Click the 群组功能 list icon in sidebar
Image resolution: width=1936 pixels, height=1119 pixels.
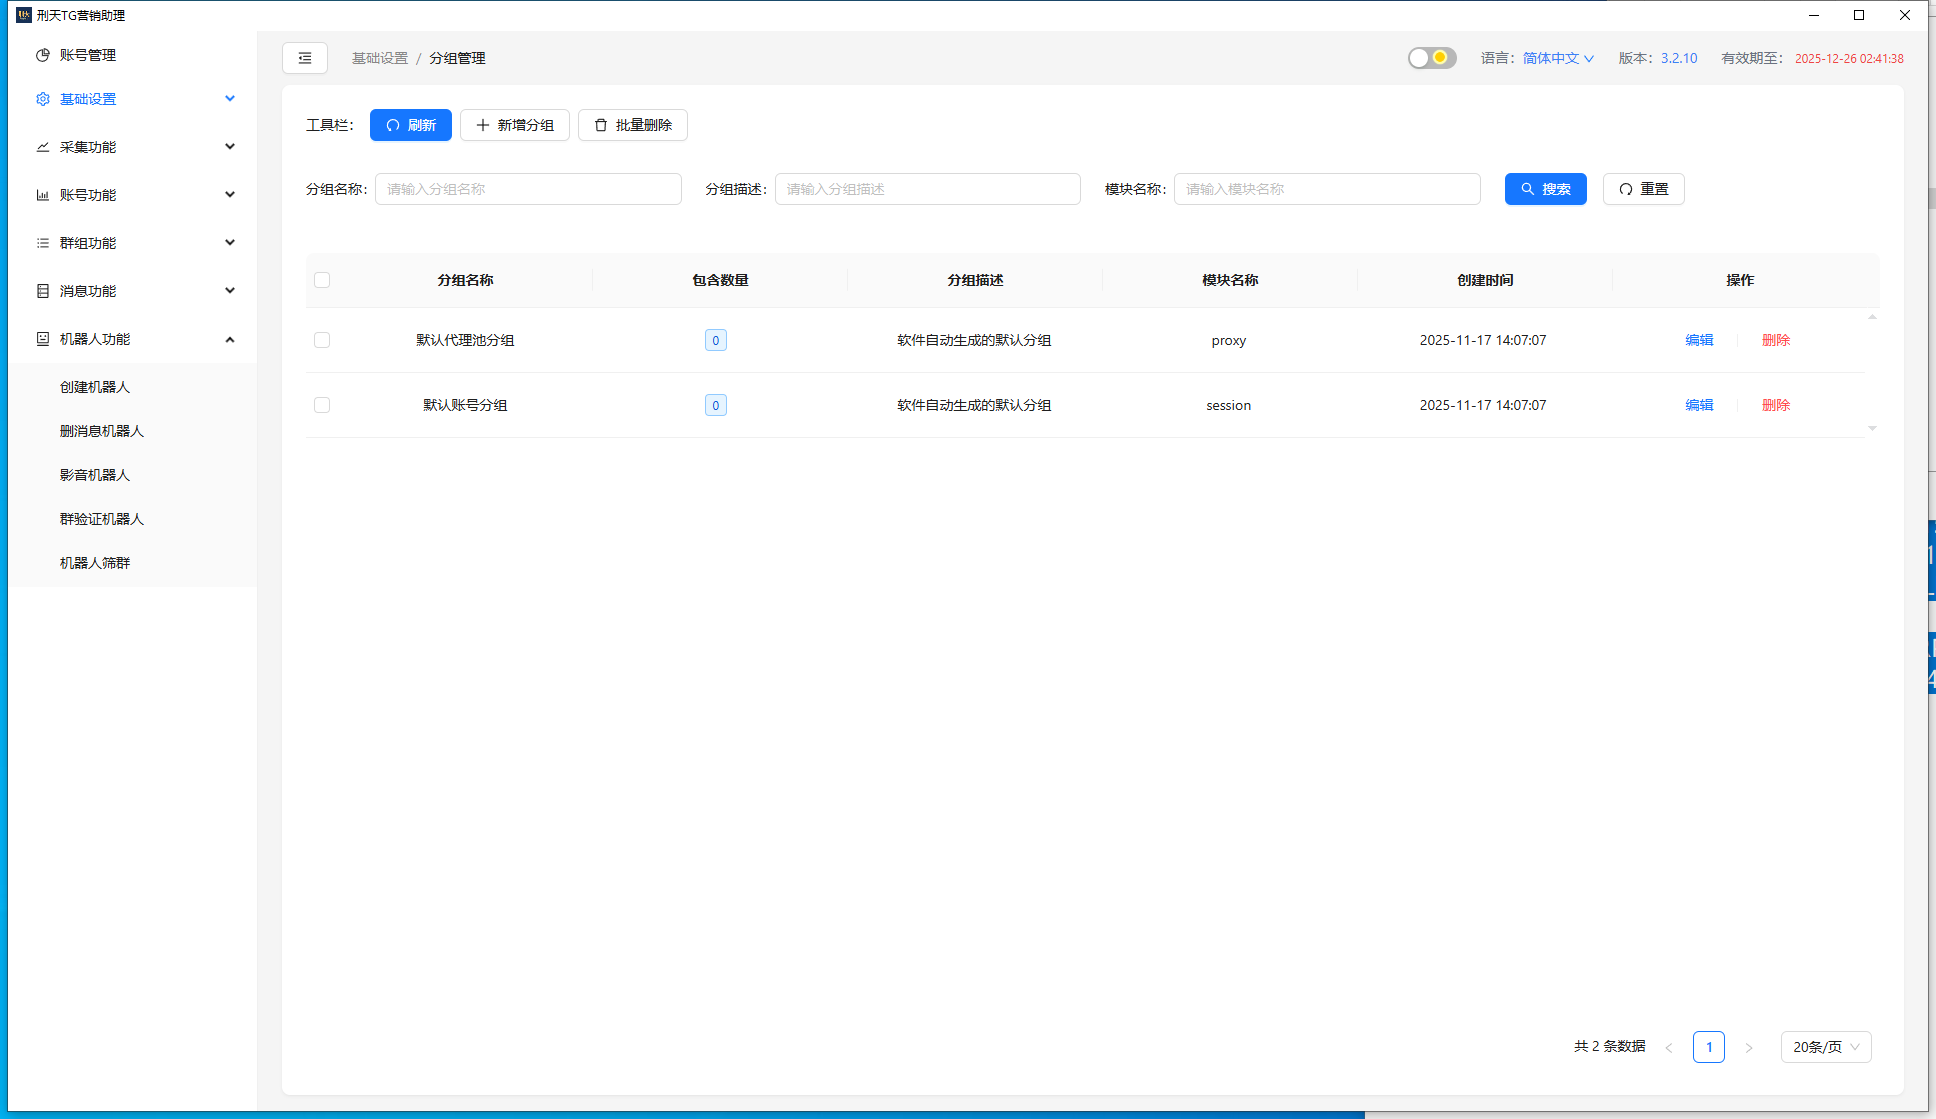(42, 242)
